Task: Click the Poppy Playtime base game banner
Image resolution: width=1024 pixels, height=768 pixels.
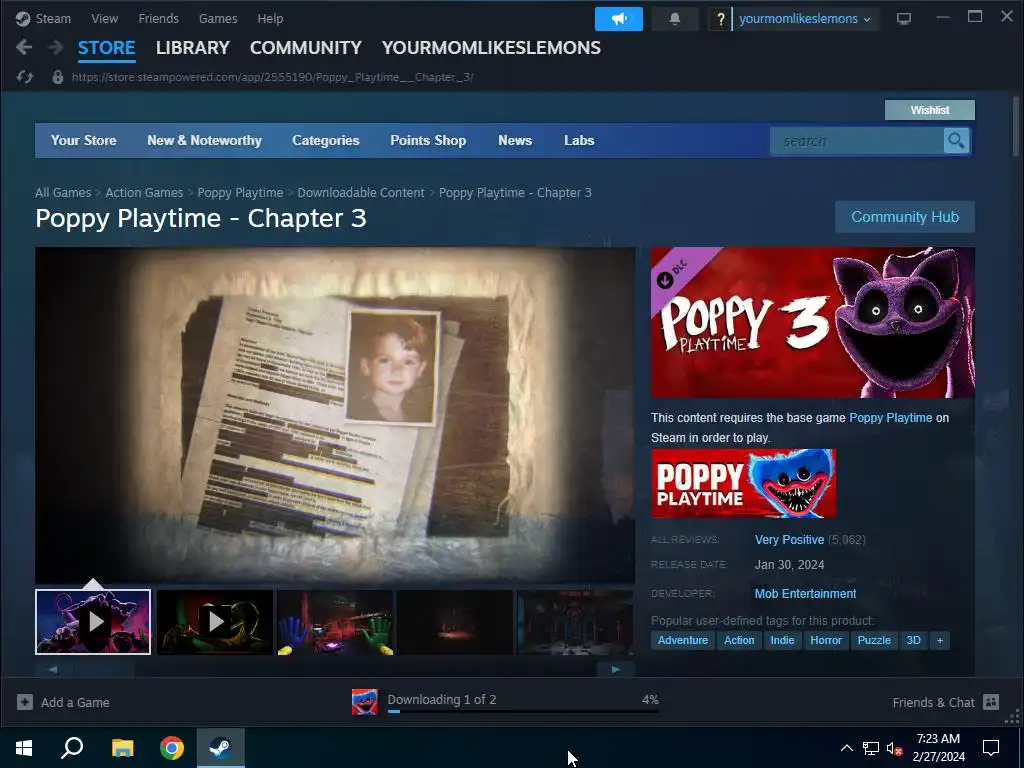Action: (x=743, y=483)
